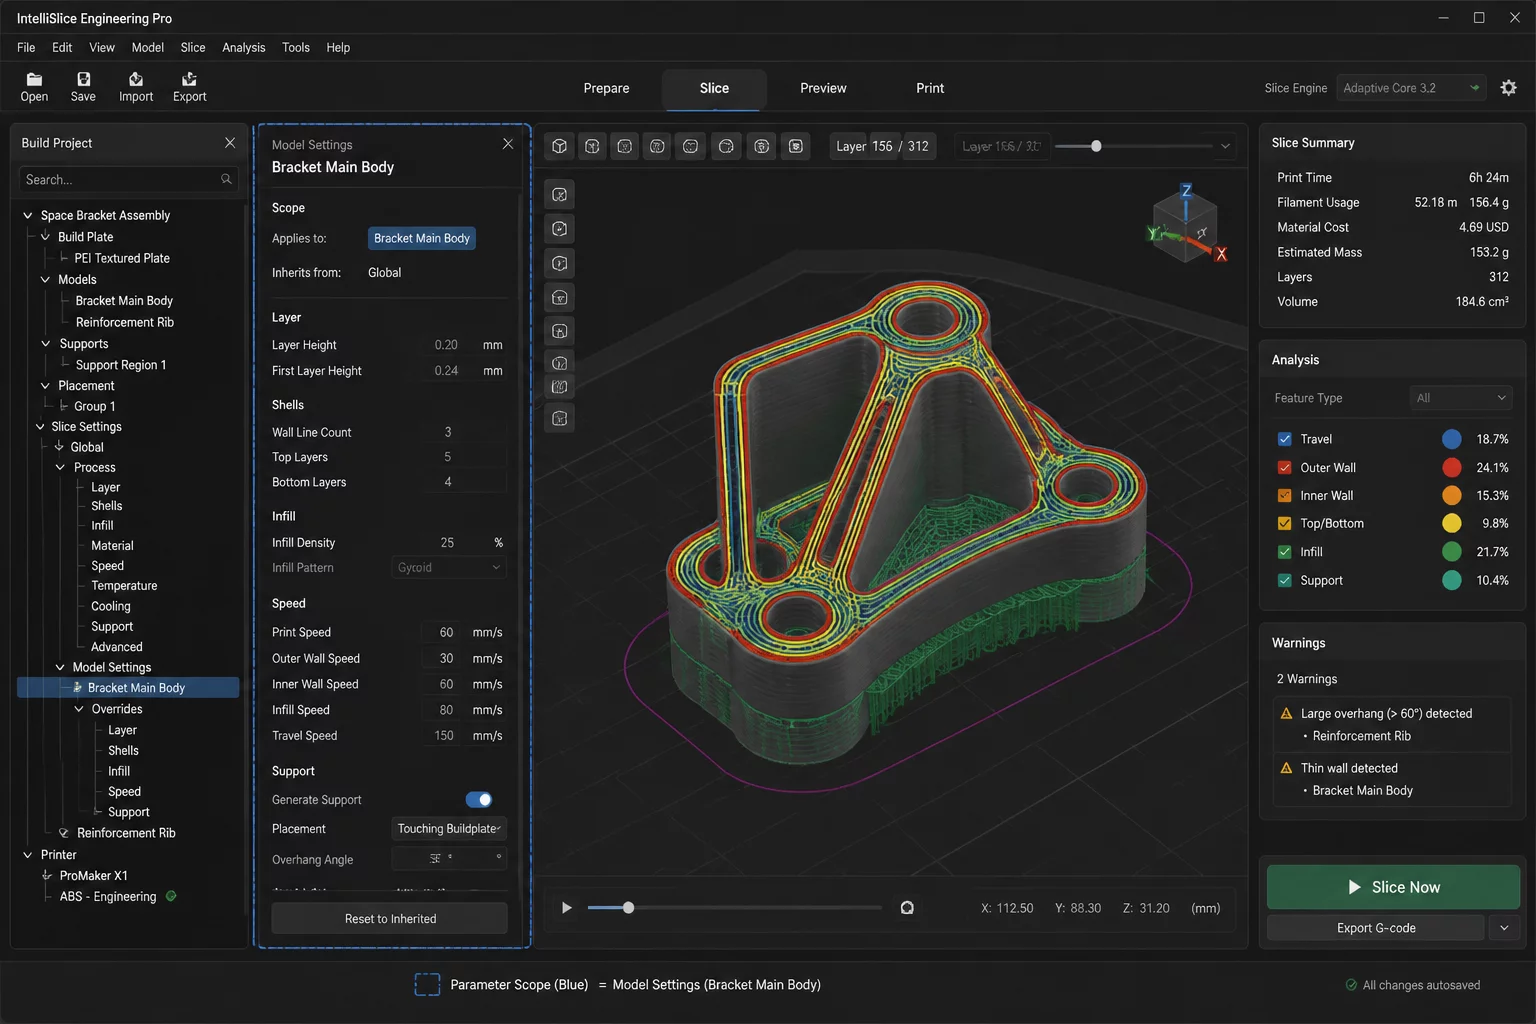This screenshot has width=1536, height=1024.
Task: Click the red X axis on orientation gizmo
Action: [x=1221, y=254]
